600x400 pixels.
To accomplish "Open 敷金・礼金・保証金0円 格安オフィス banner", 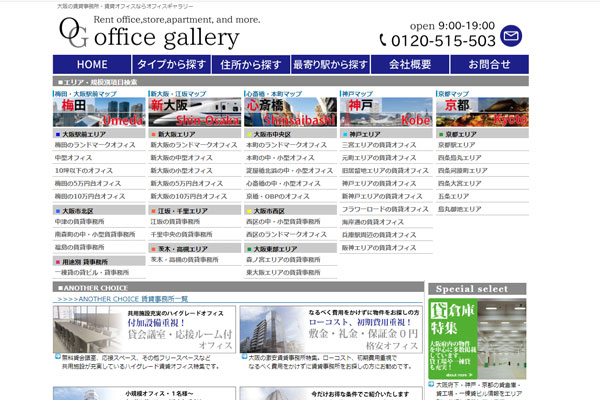I will click(x=331, y=329).
